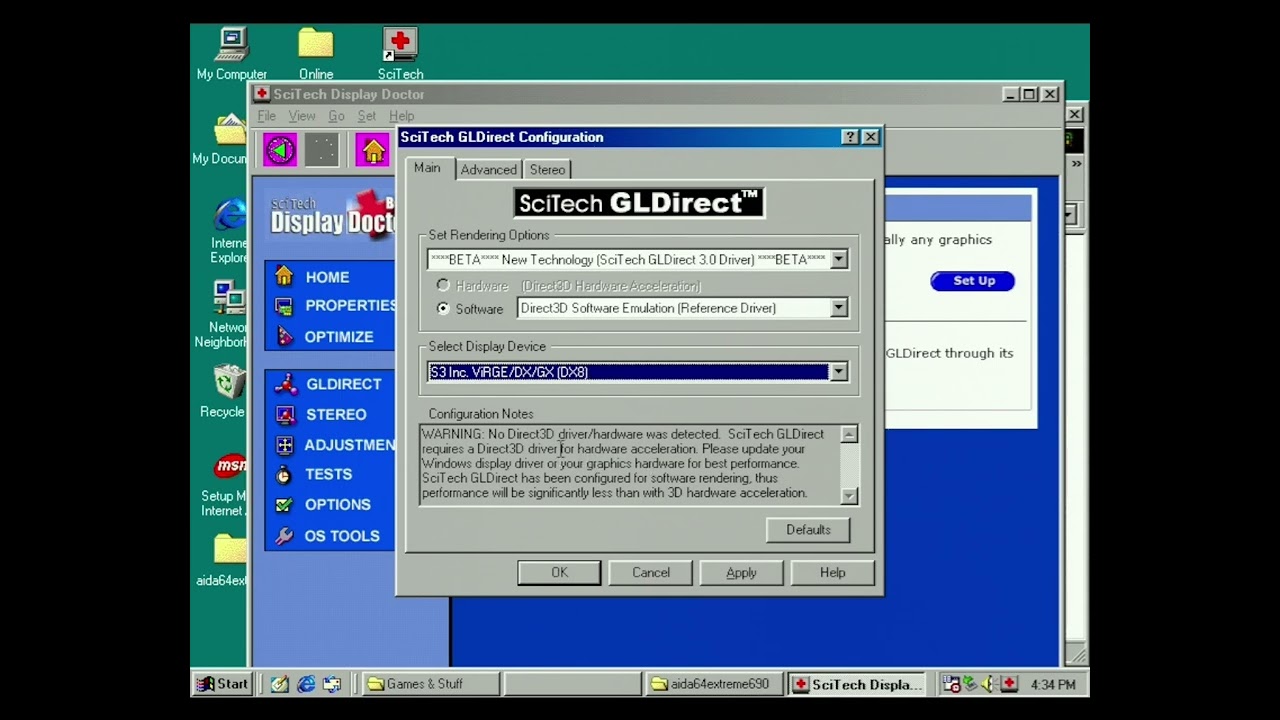Open the SciTech desktop shortcut
Screen dimensions: 1280x720
pos(400,53)
